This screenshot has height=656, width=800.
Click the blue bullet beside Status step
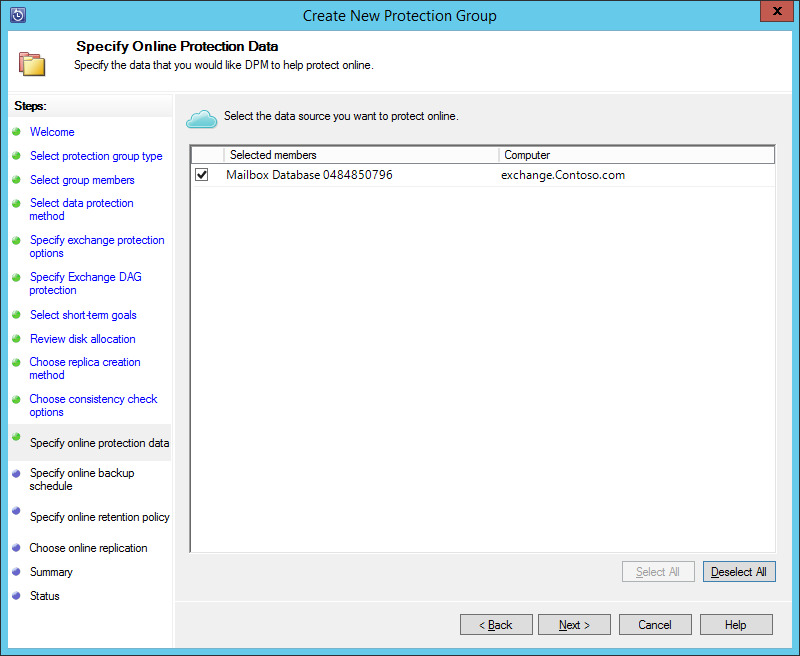click(x=18, y=596)
